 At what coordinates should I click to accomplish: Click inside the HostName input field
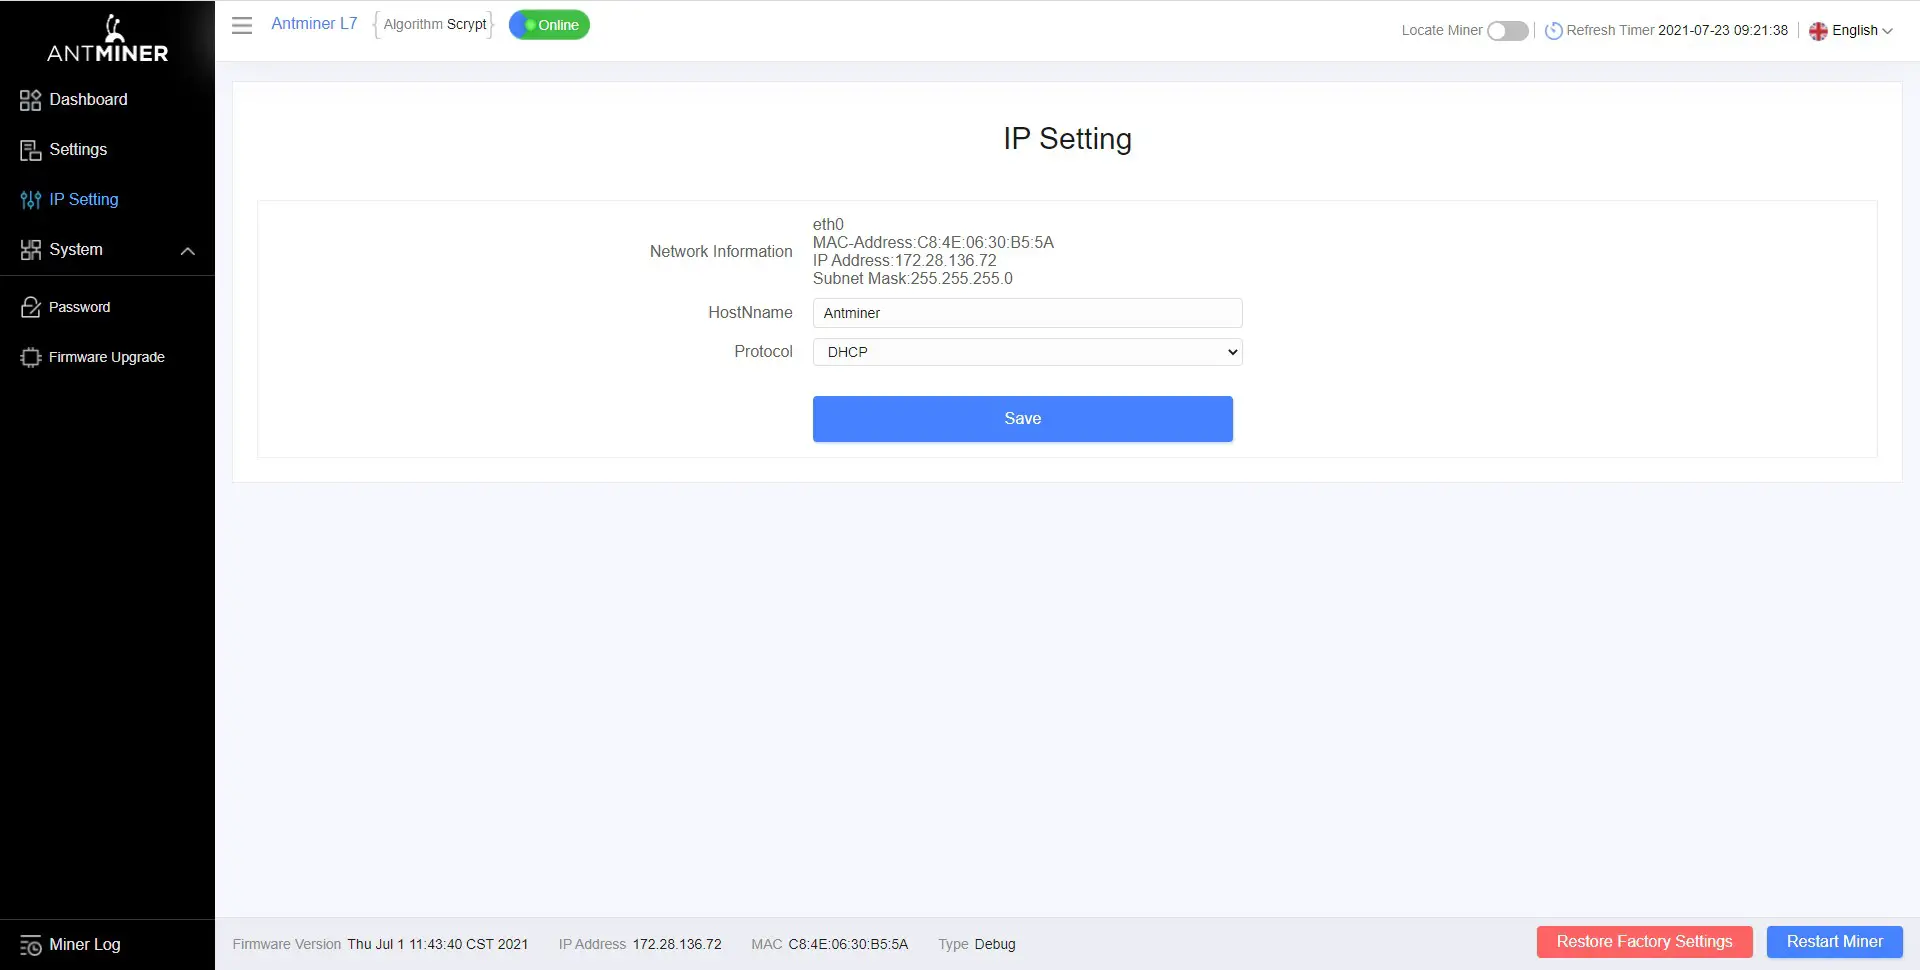coord(1027,313)
